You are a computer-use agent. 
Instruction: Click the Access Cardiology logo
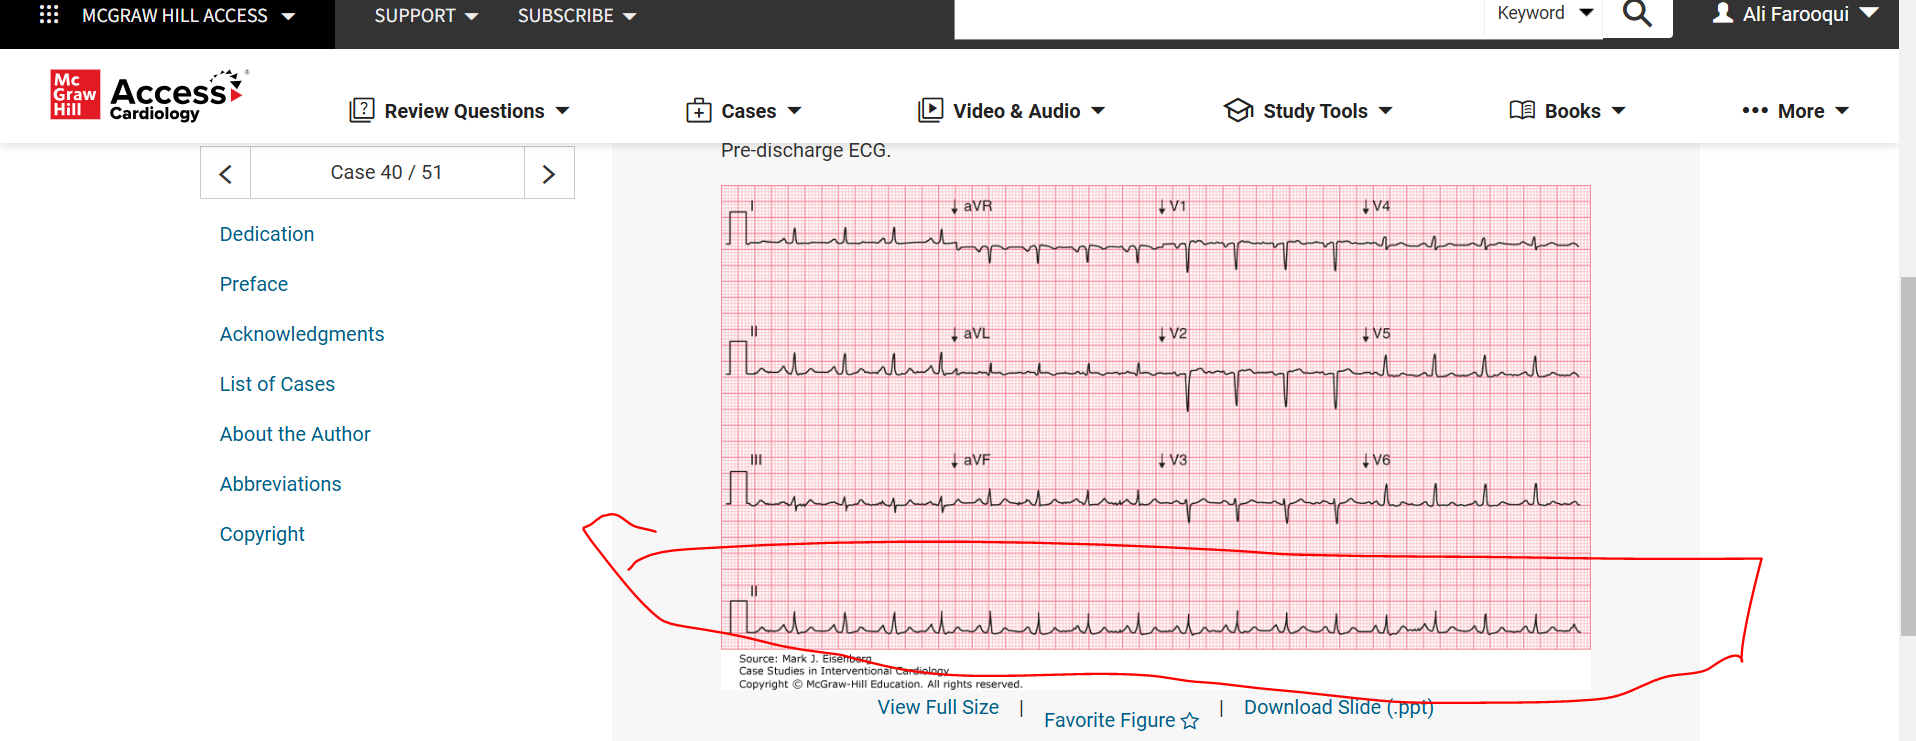click(149, 95)
